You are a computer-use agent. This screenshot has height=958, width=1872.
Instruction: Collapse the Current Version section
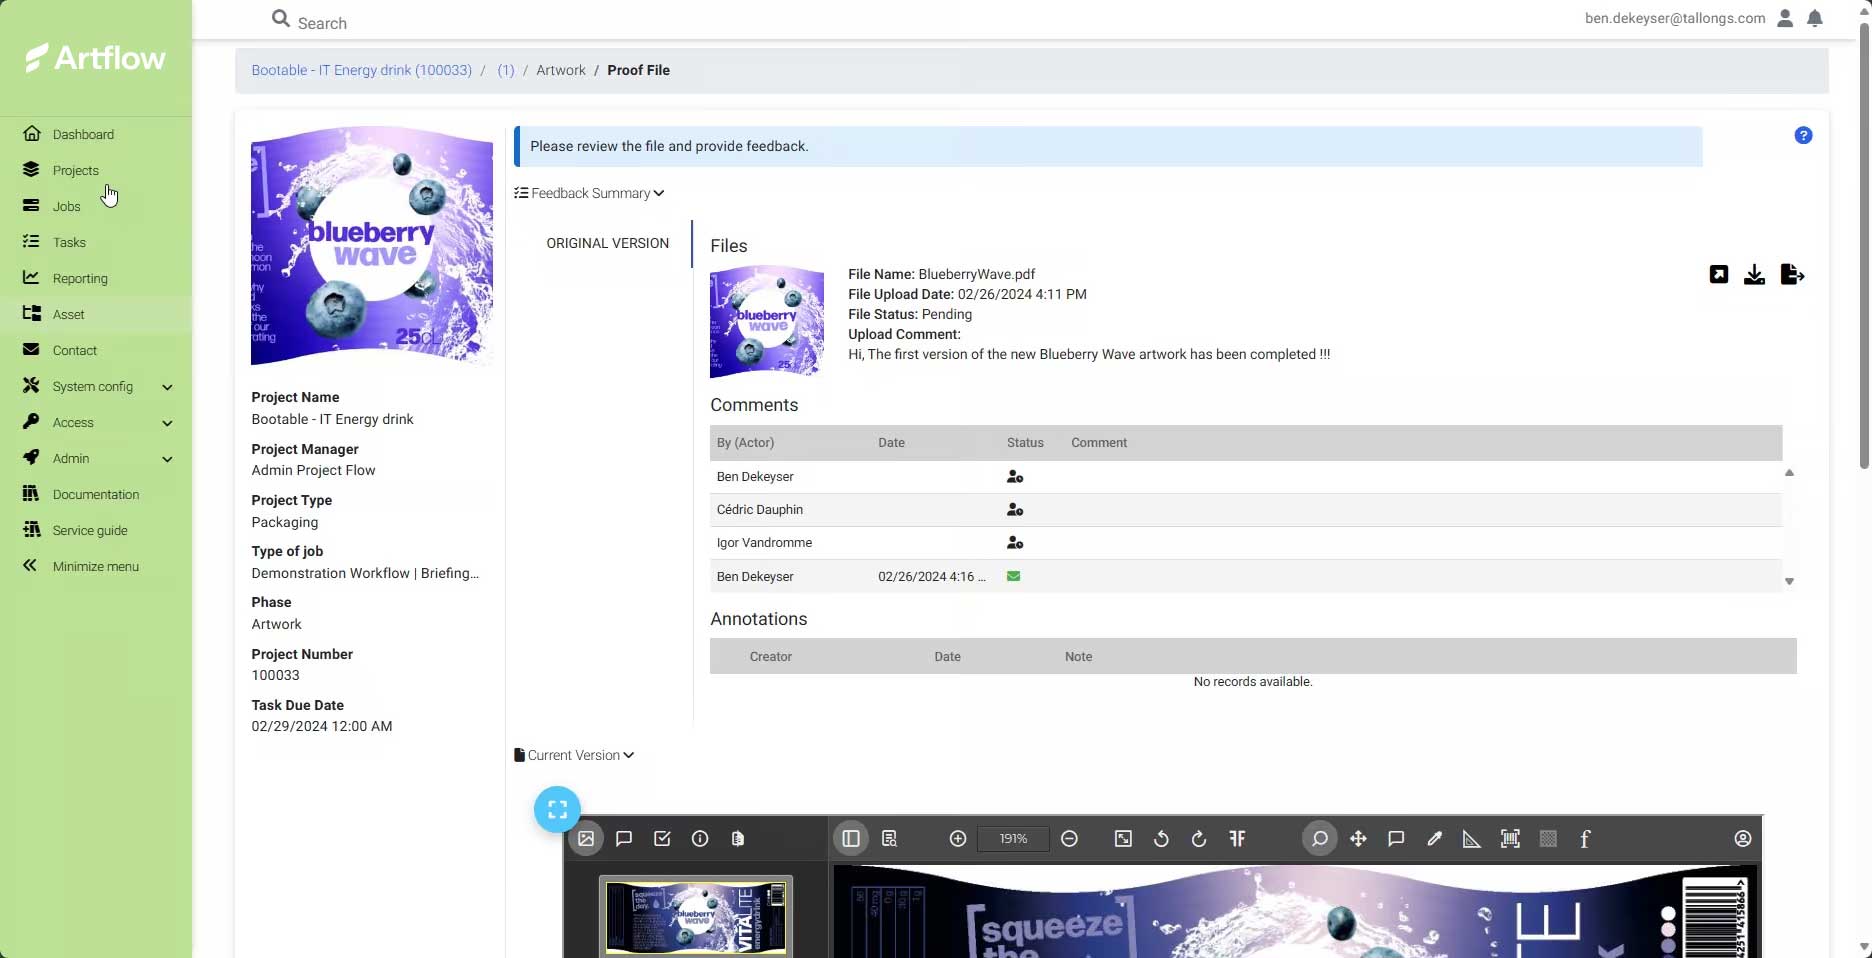coord(574,755)
